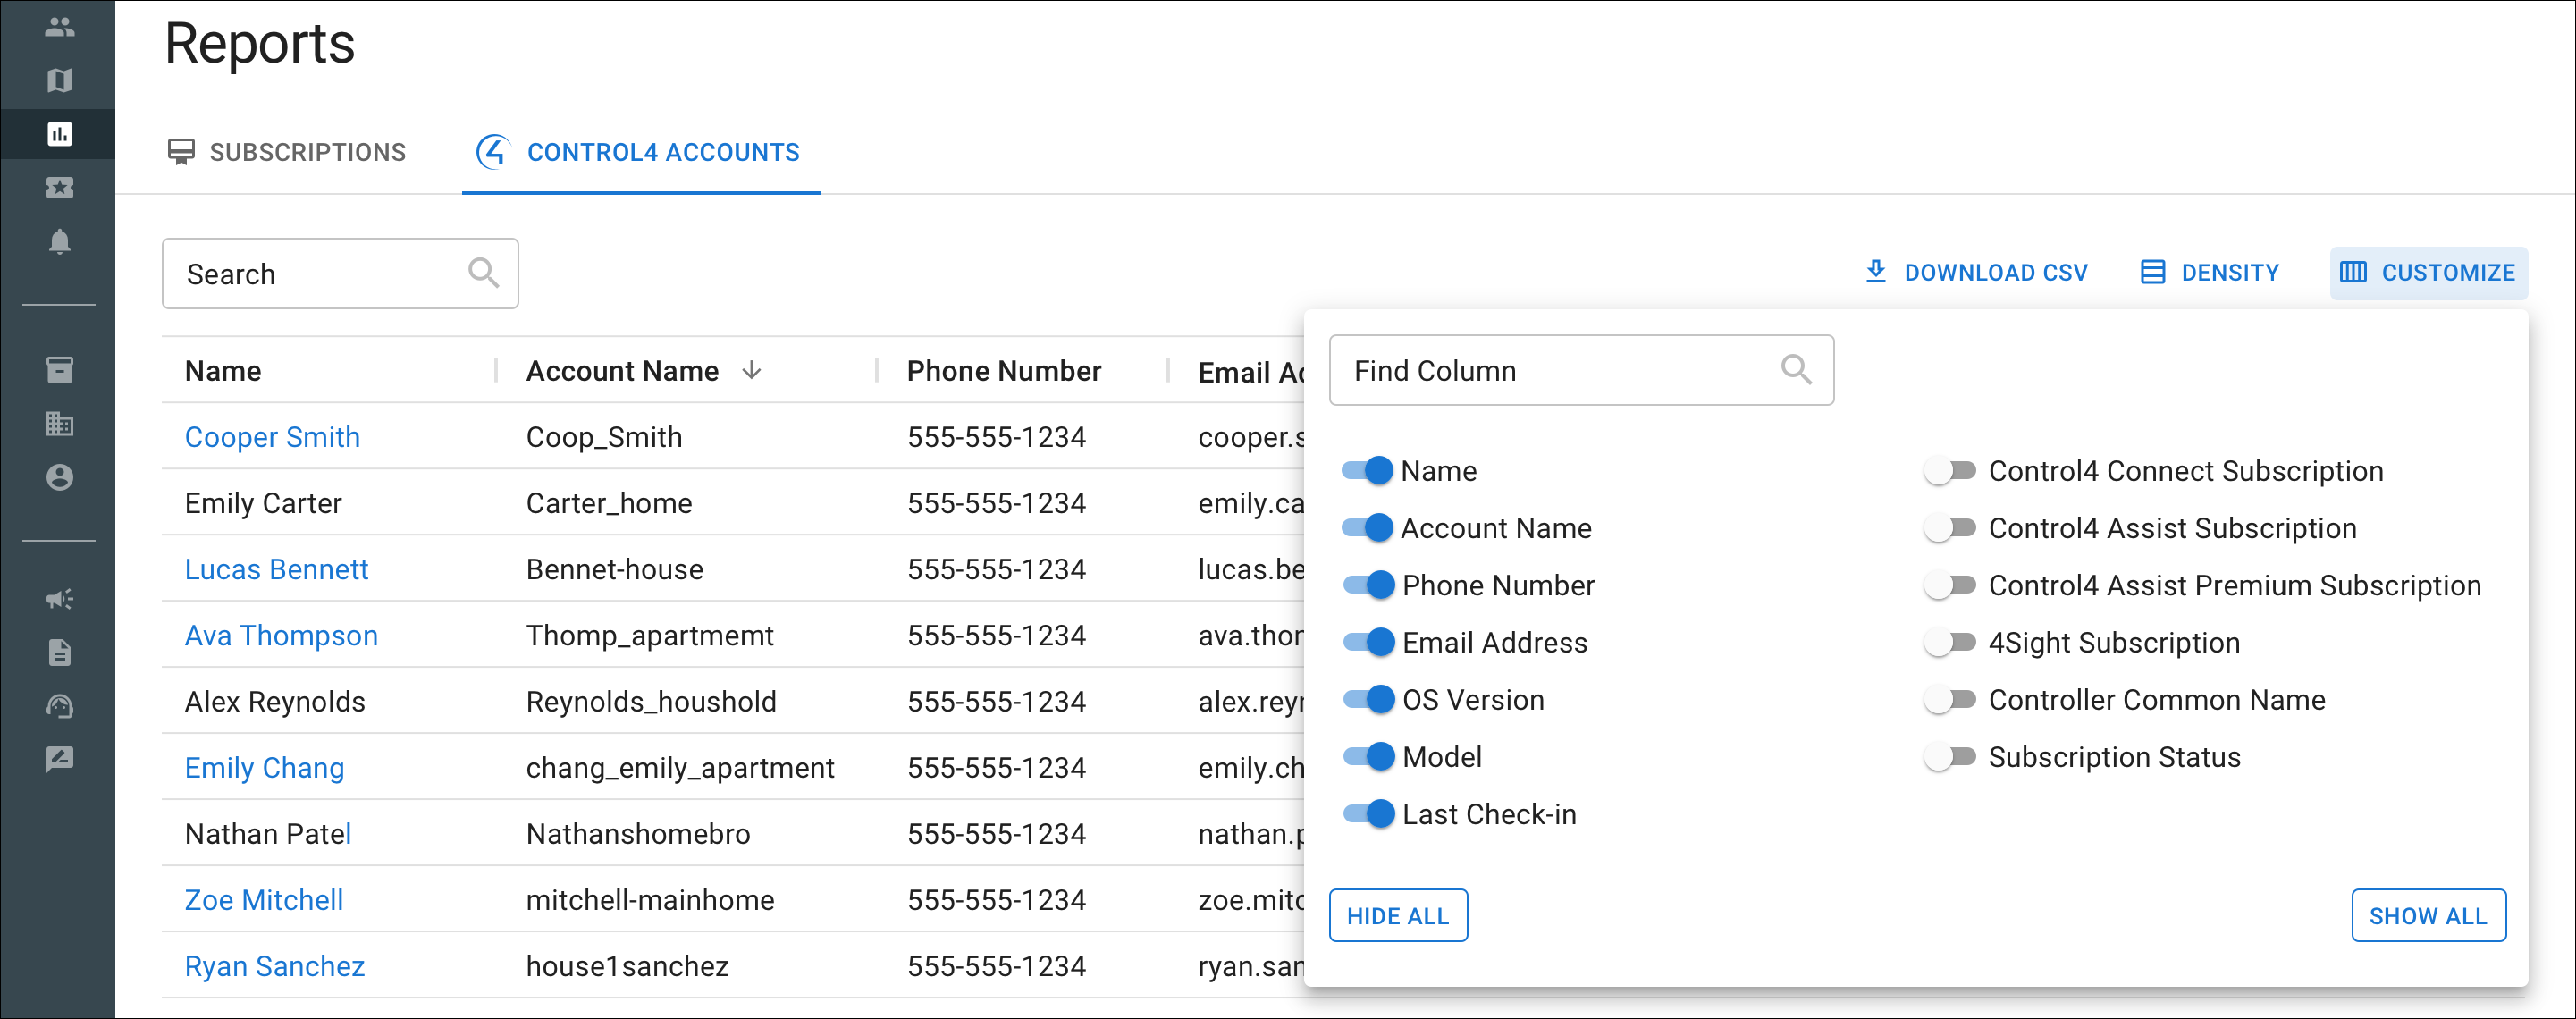Open the document icon in the sidebar
The image size is (2576, 1019).
59,652
